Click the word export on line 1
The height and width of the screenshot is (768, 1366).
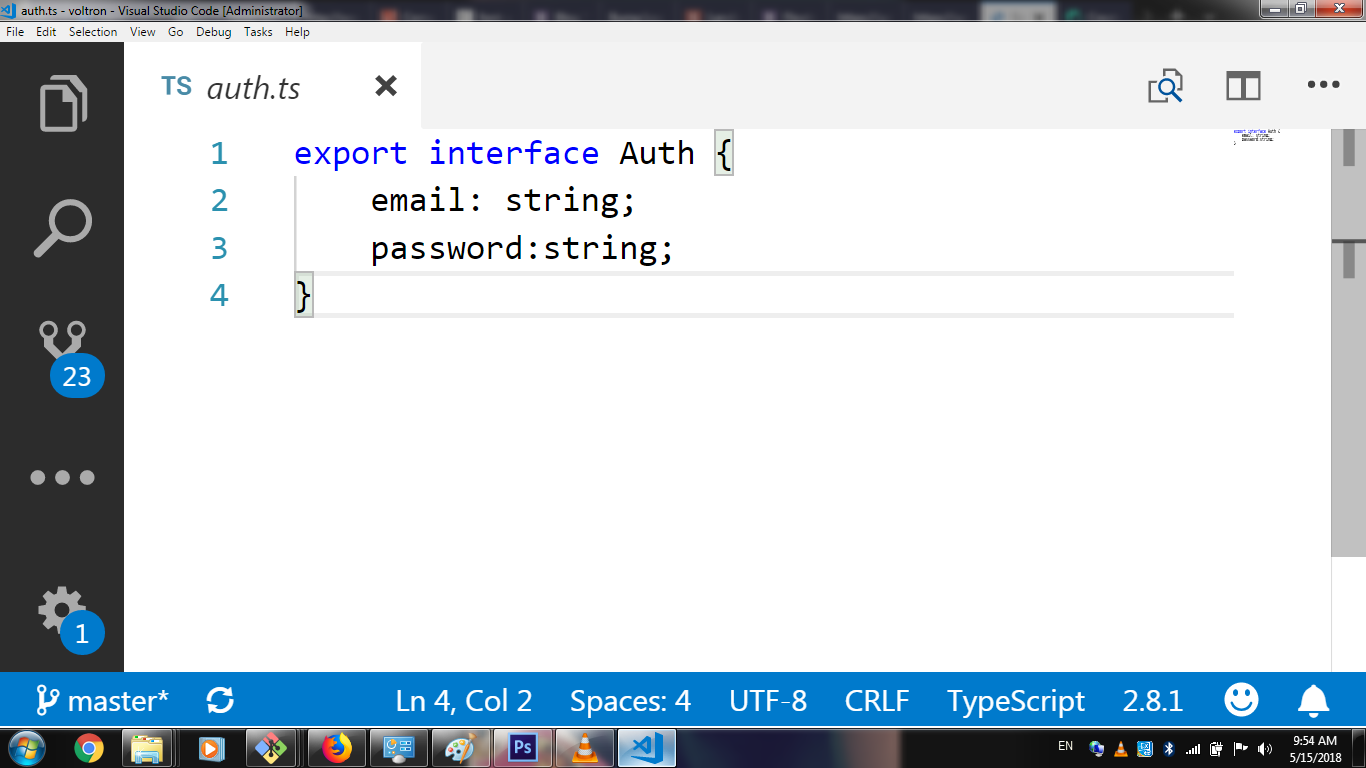click(x=351, y=153)
